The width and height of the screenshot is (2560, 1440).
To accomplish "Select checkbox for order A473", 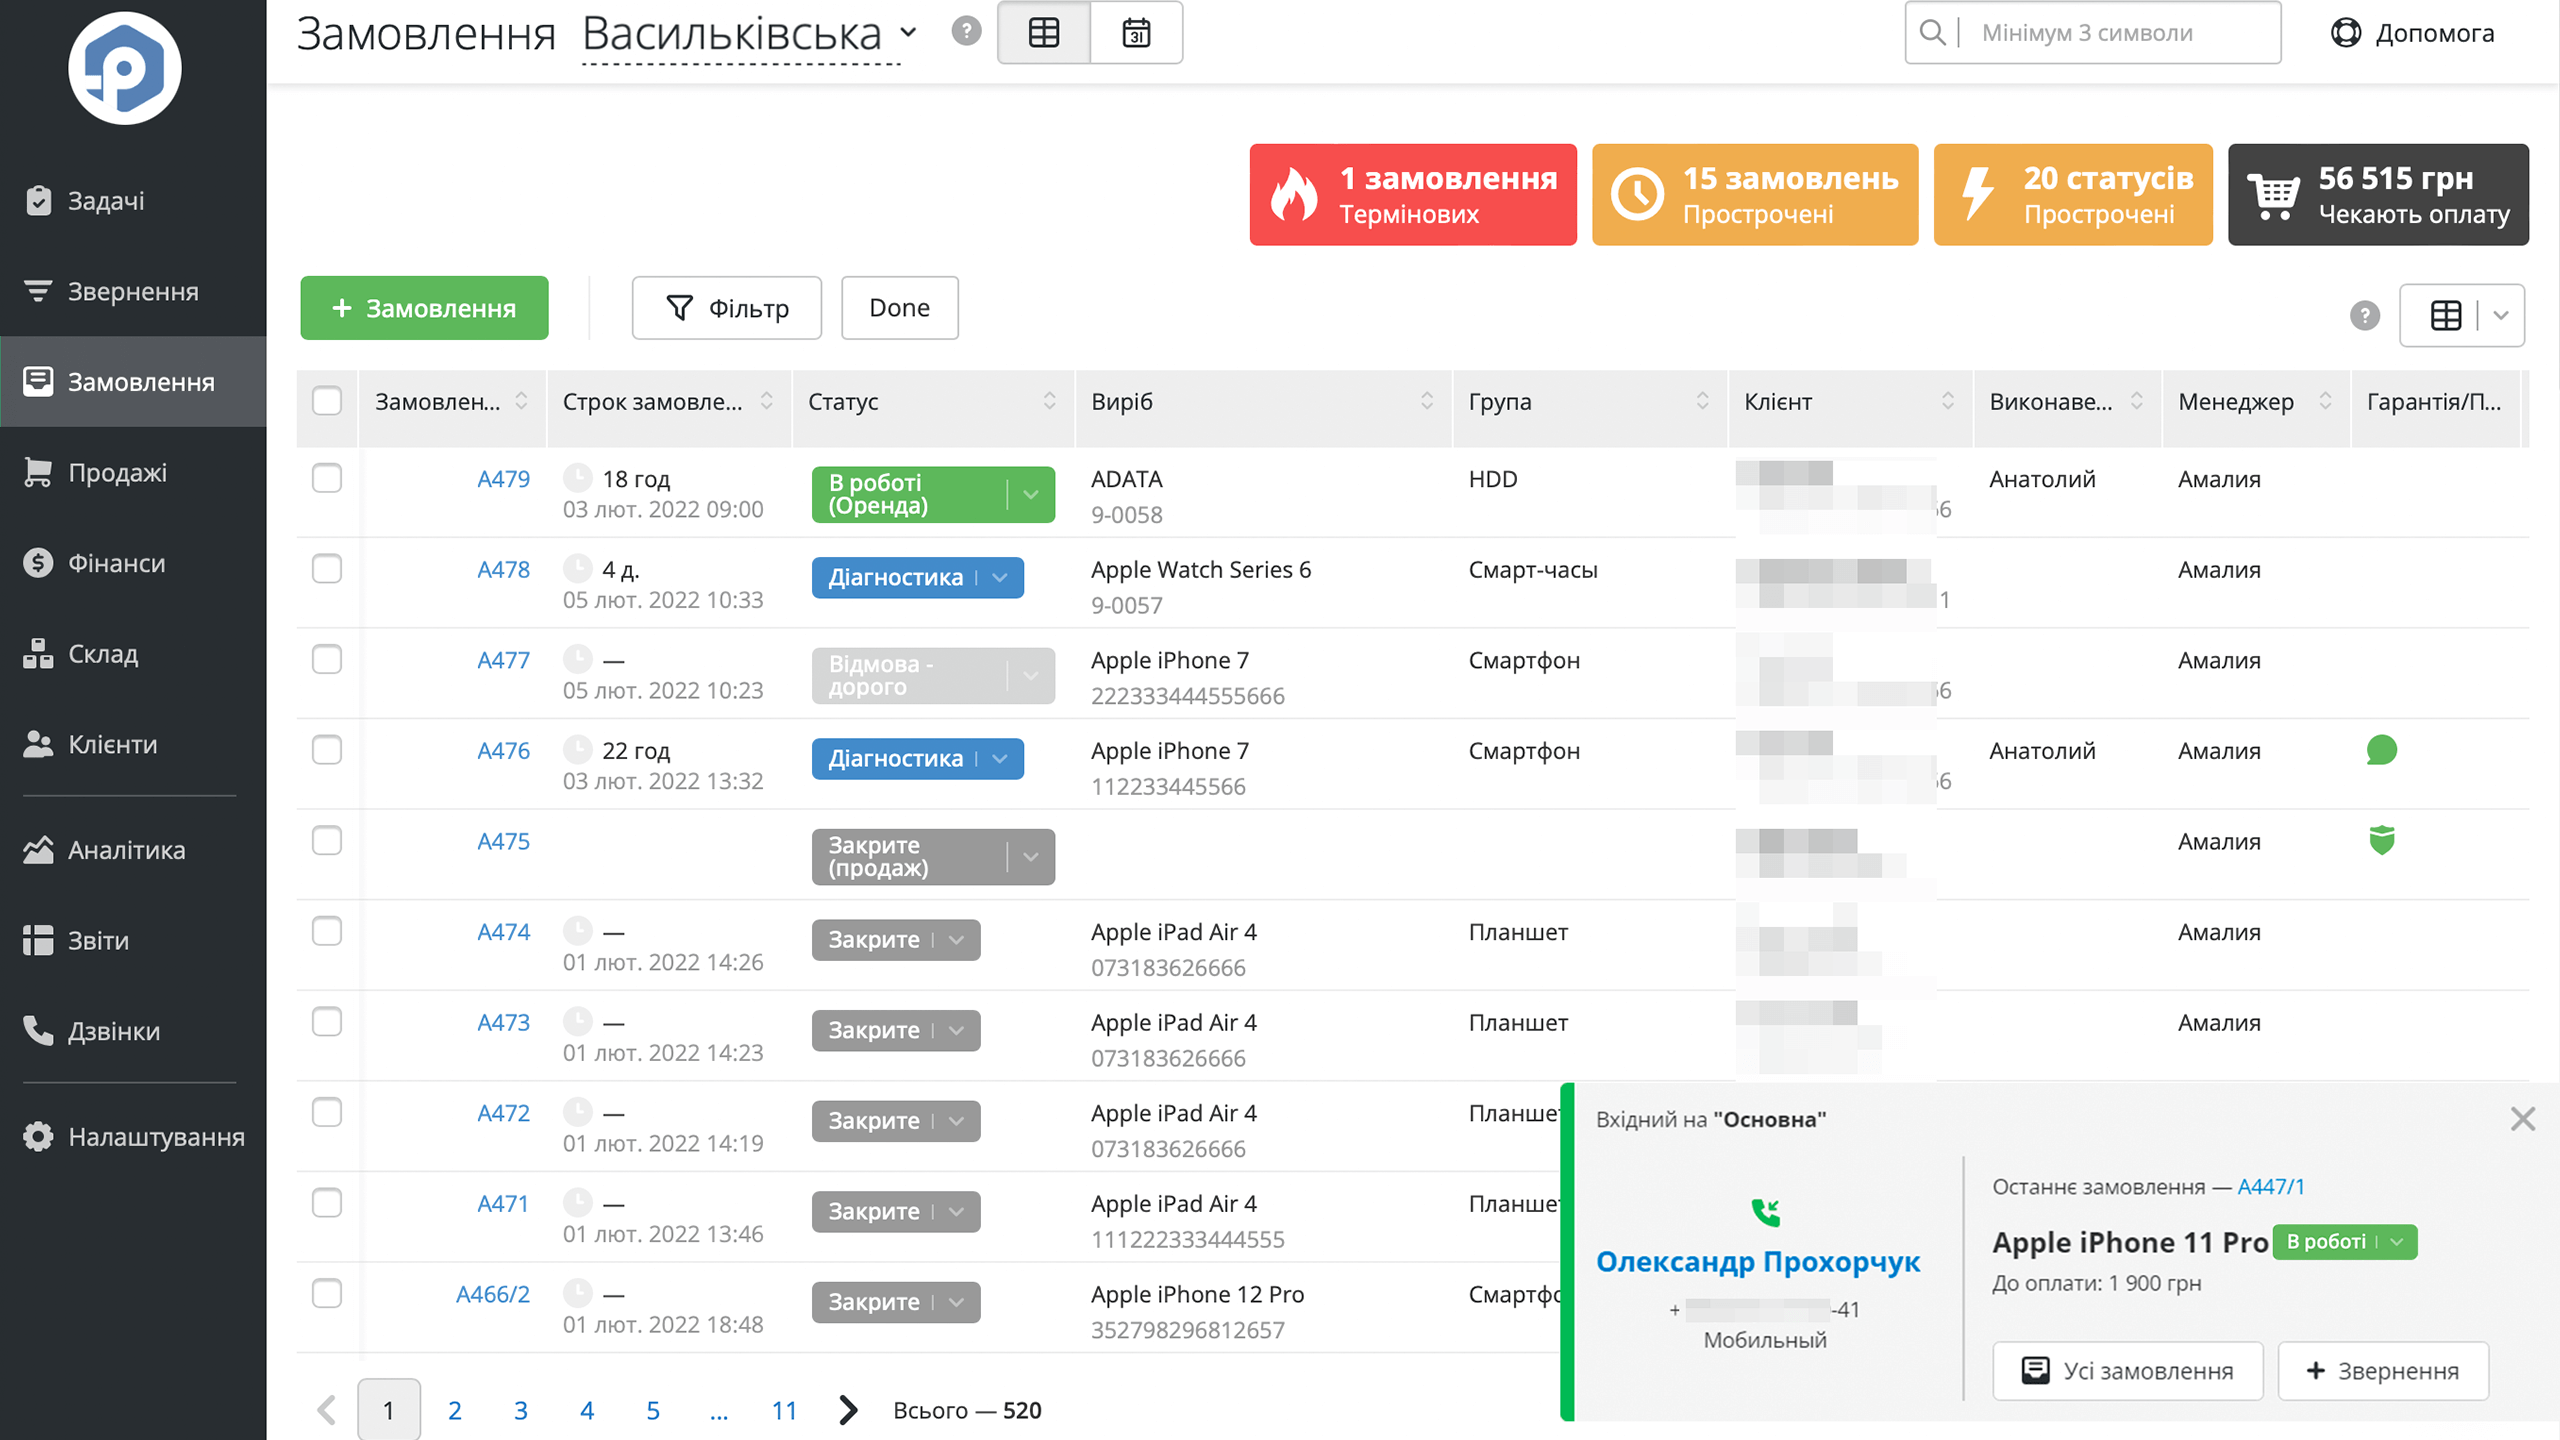I will pos(327,1022).
